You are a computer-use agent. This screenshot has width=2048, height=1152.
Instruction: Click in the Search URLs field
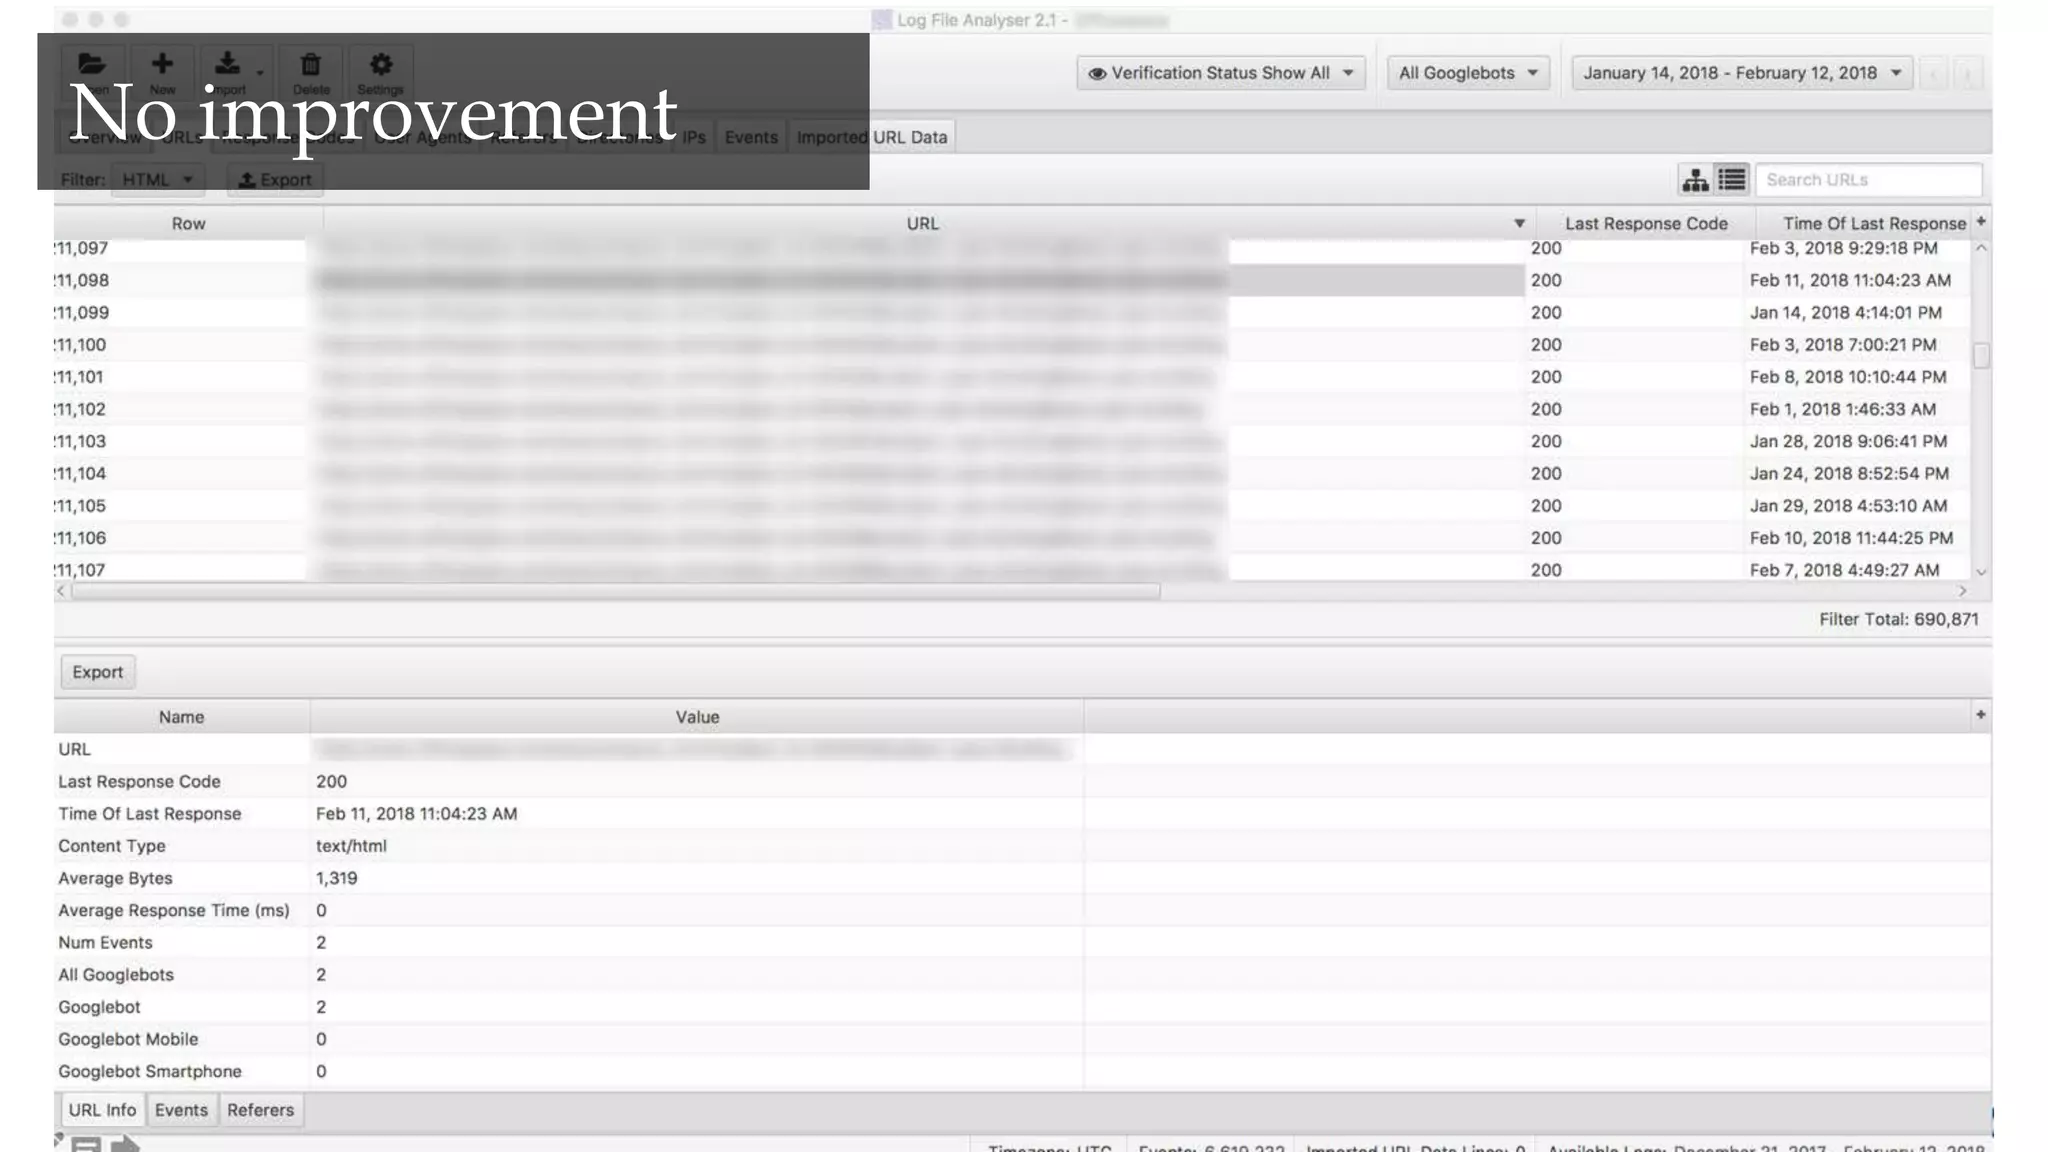coord(1868,180)
